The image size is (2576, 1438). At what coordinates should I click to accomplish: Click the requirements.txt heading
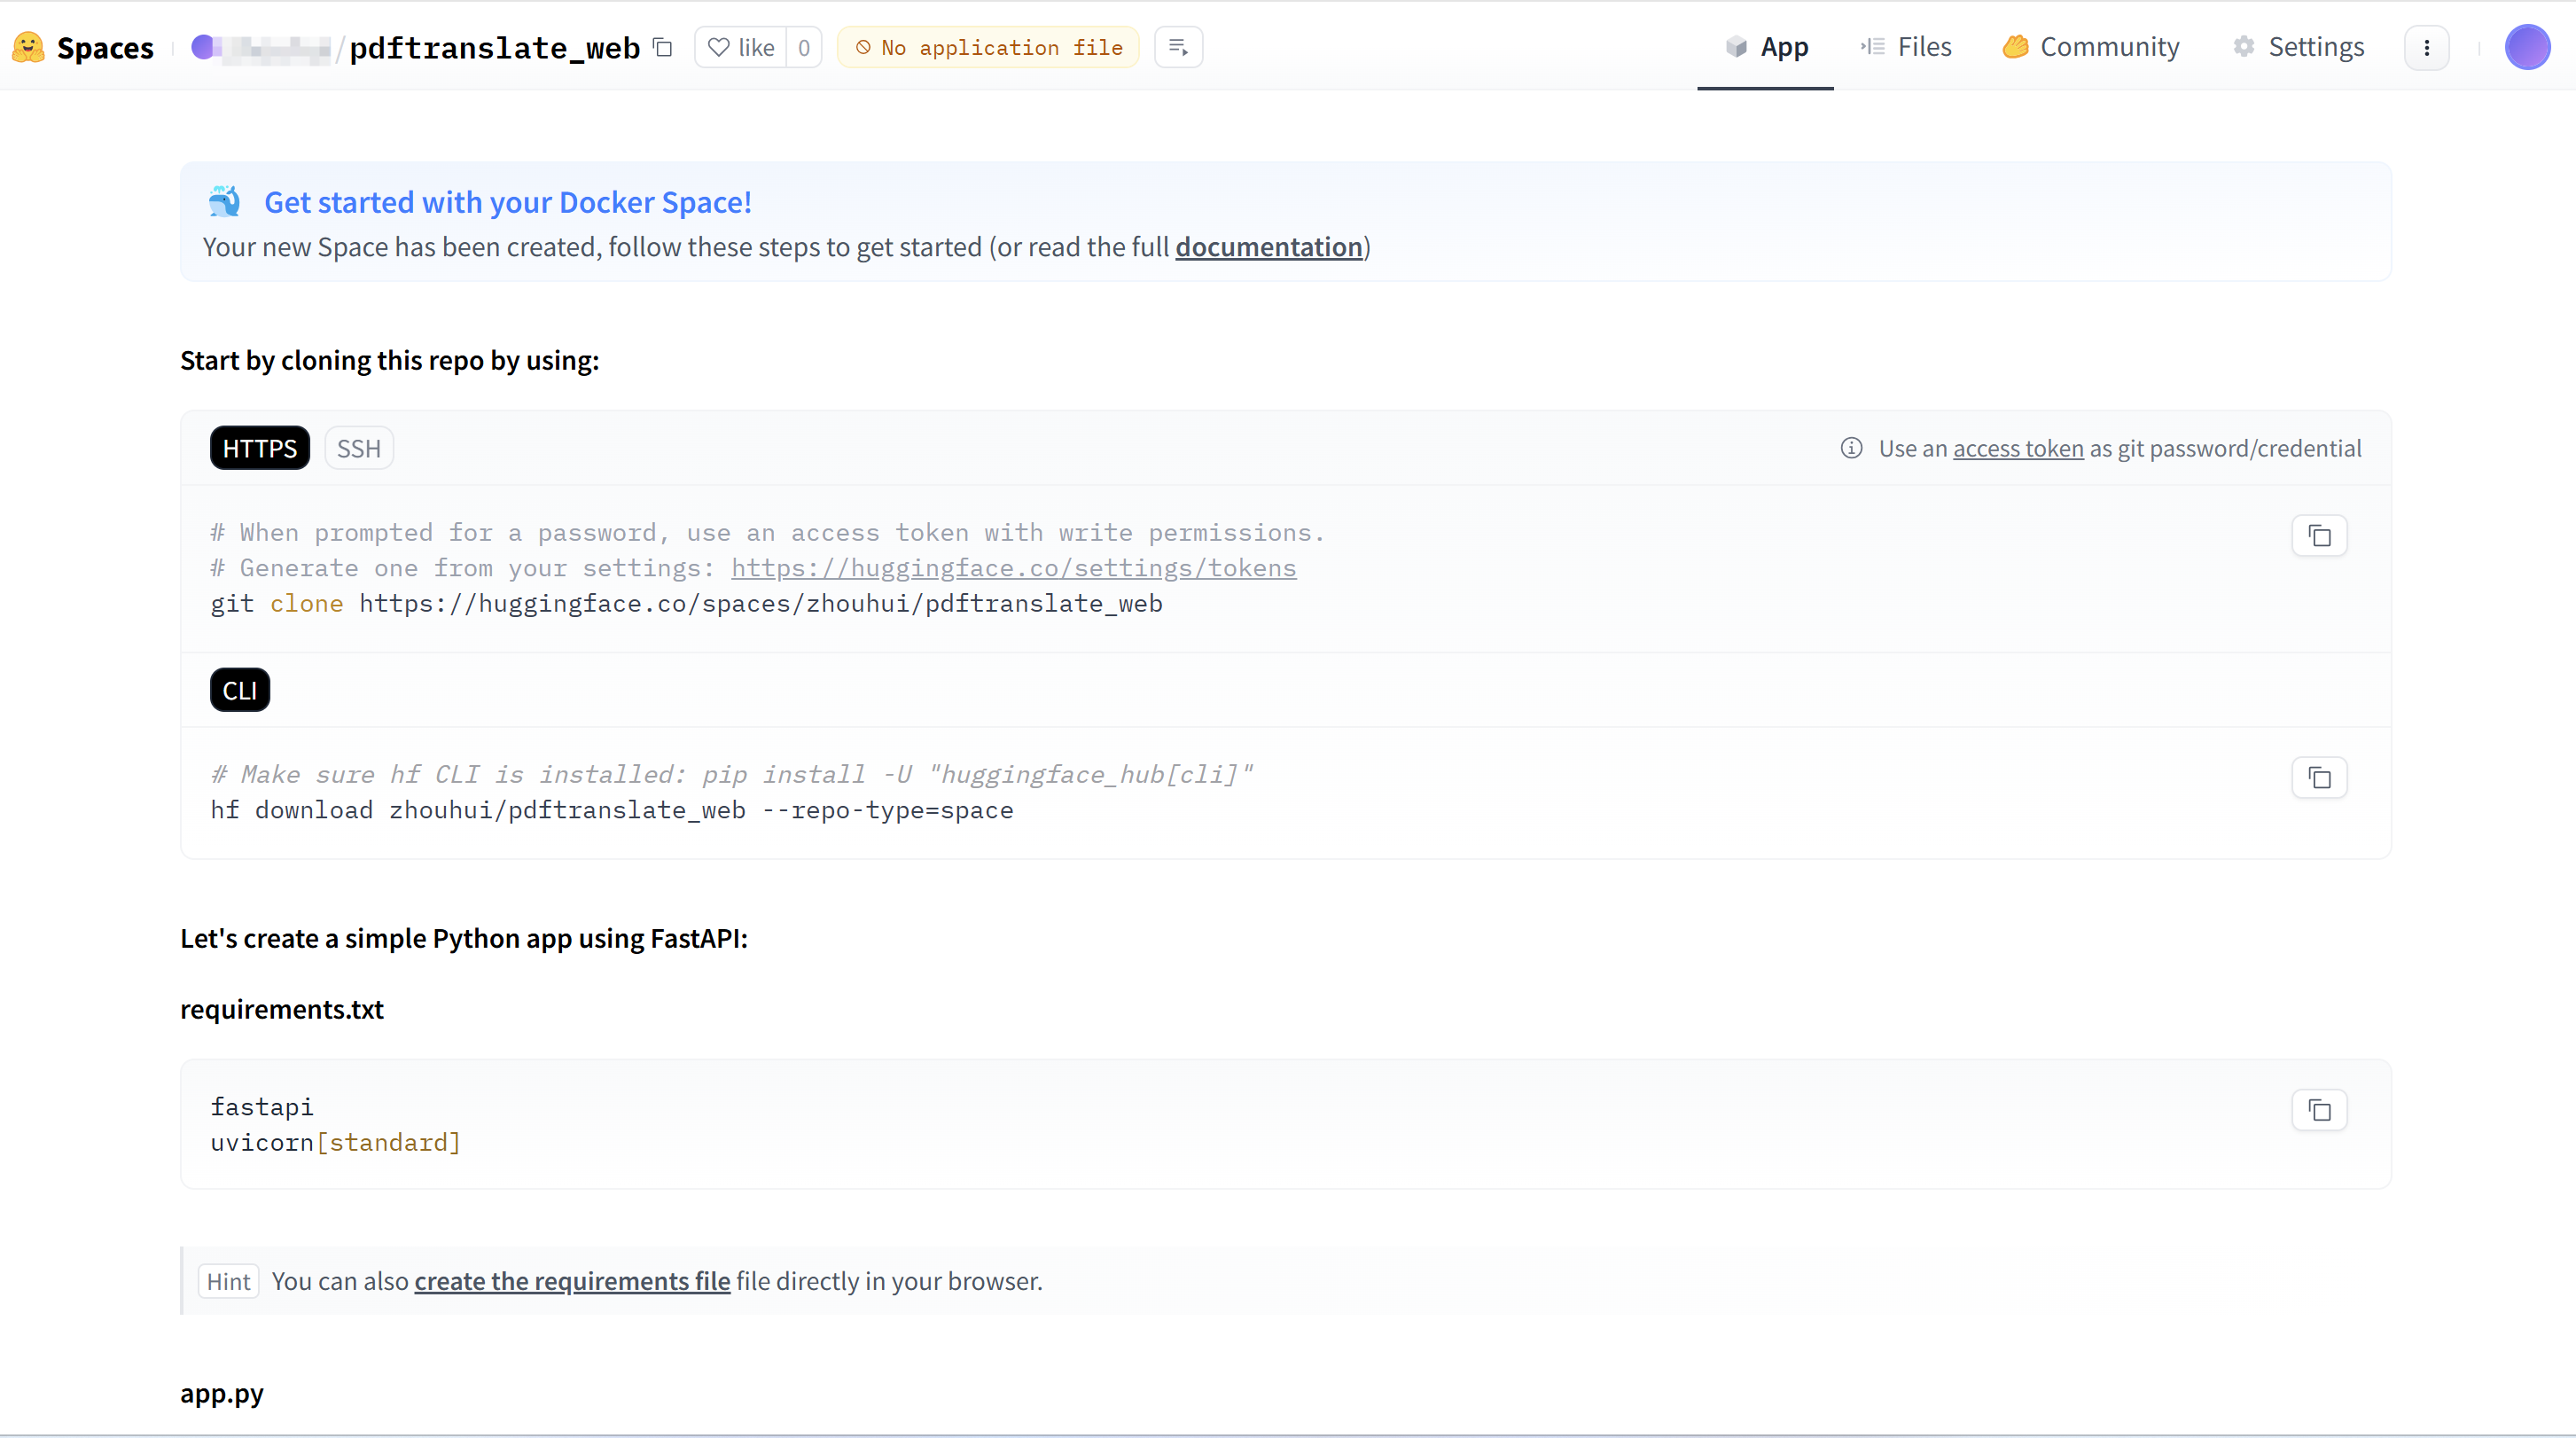tap(282, 1009)
